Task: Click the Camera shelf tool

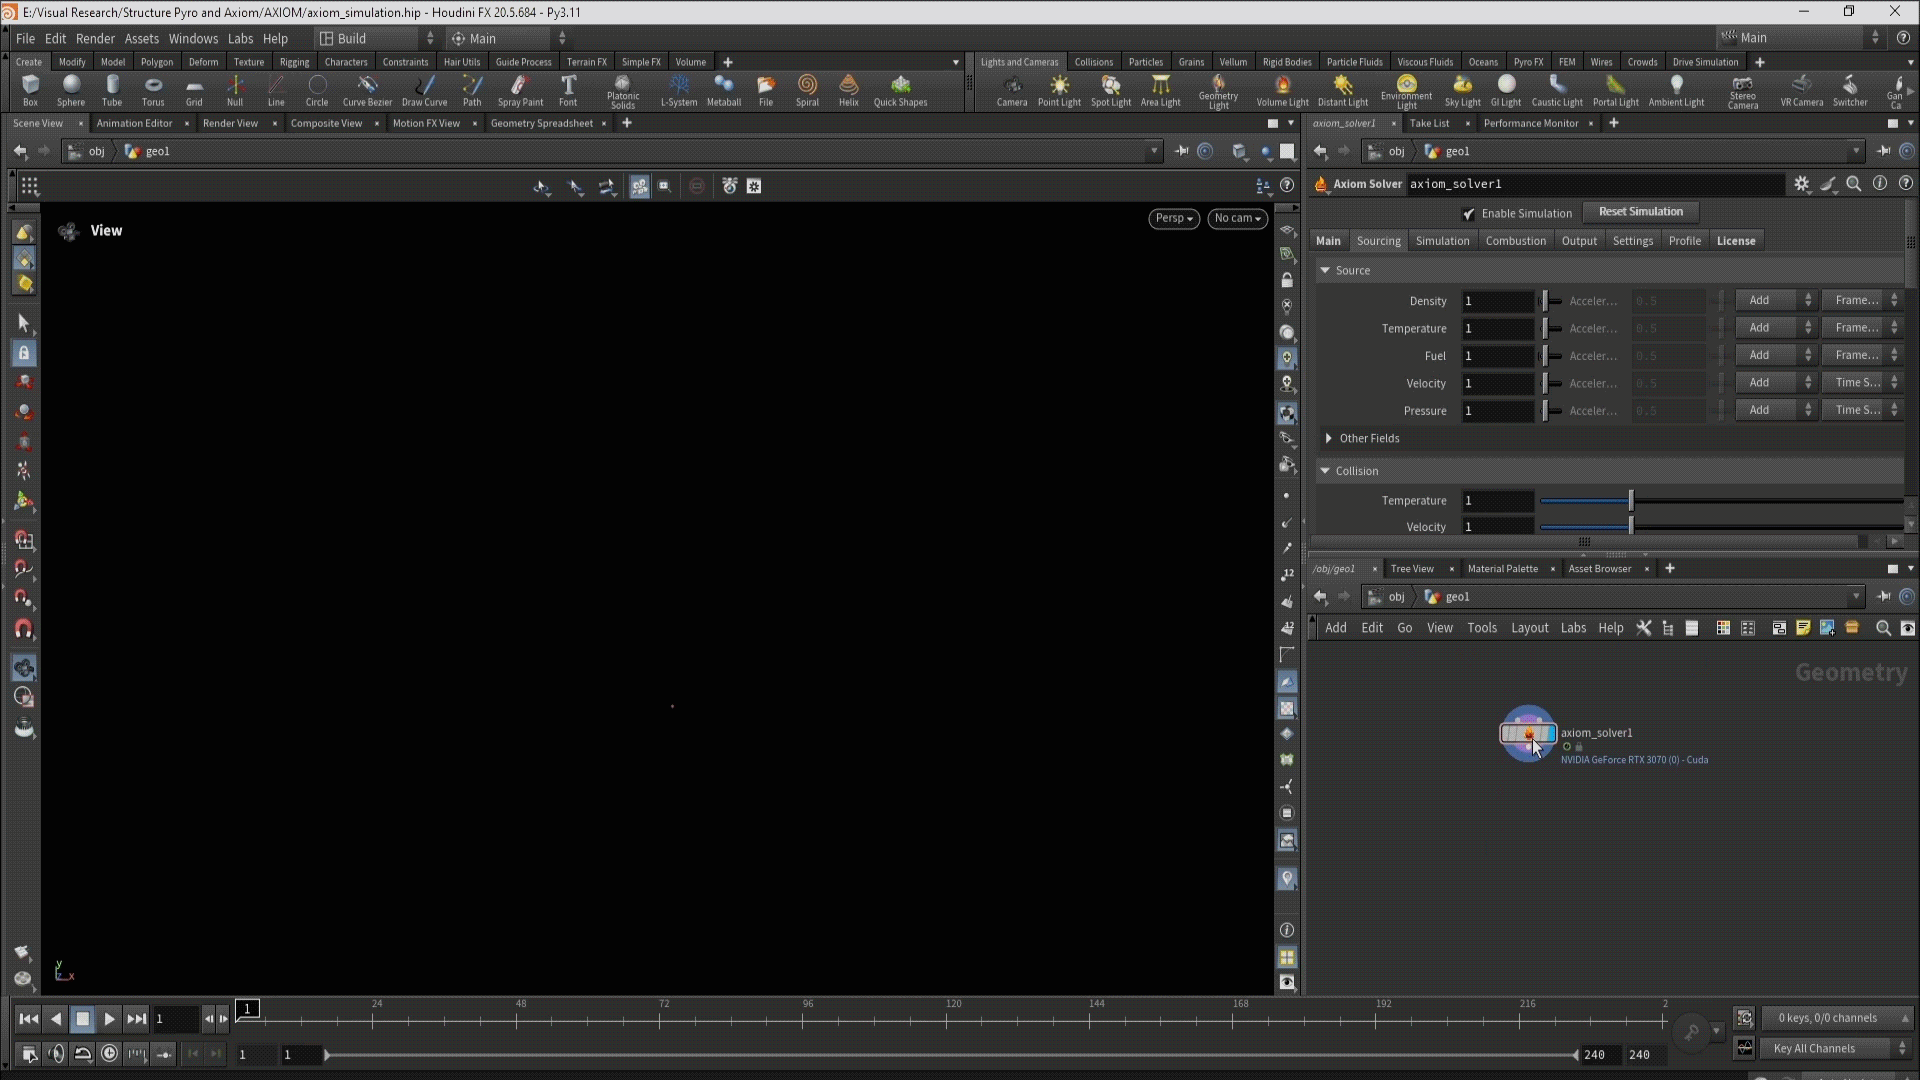Action: [1011, 89]
